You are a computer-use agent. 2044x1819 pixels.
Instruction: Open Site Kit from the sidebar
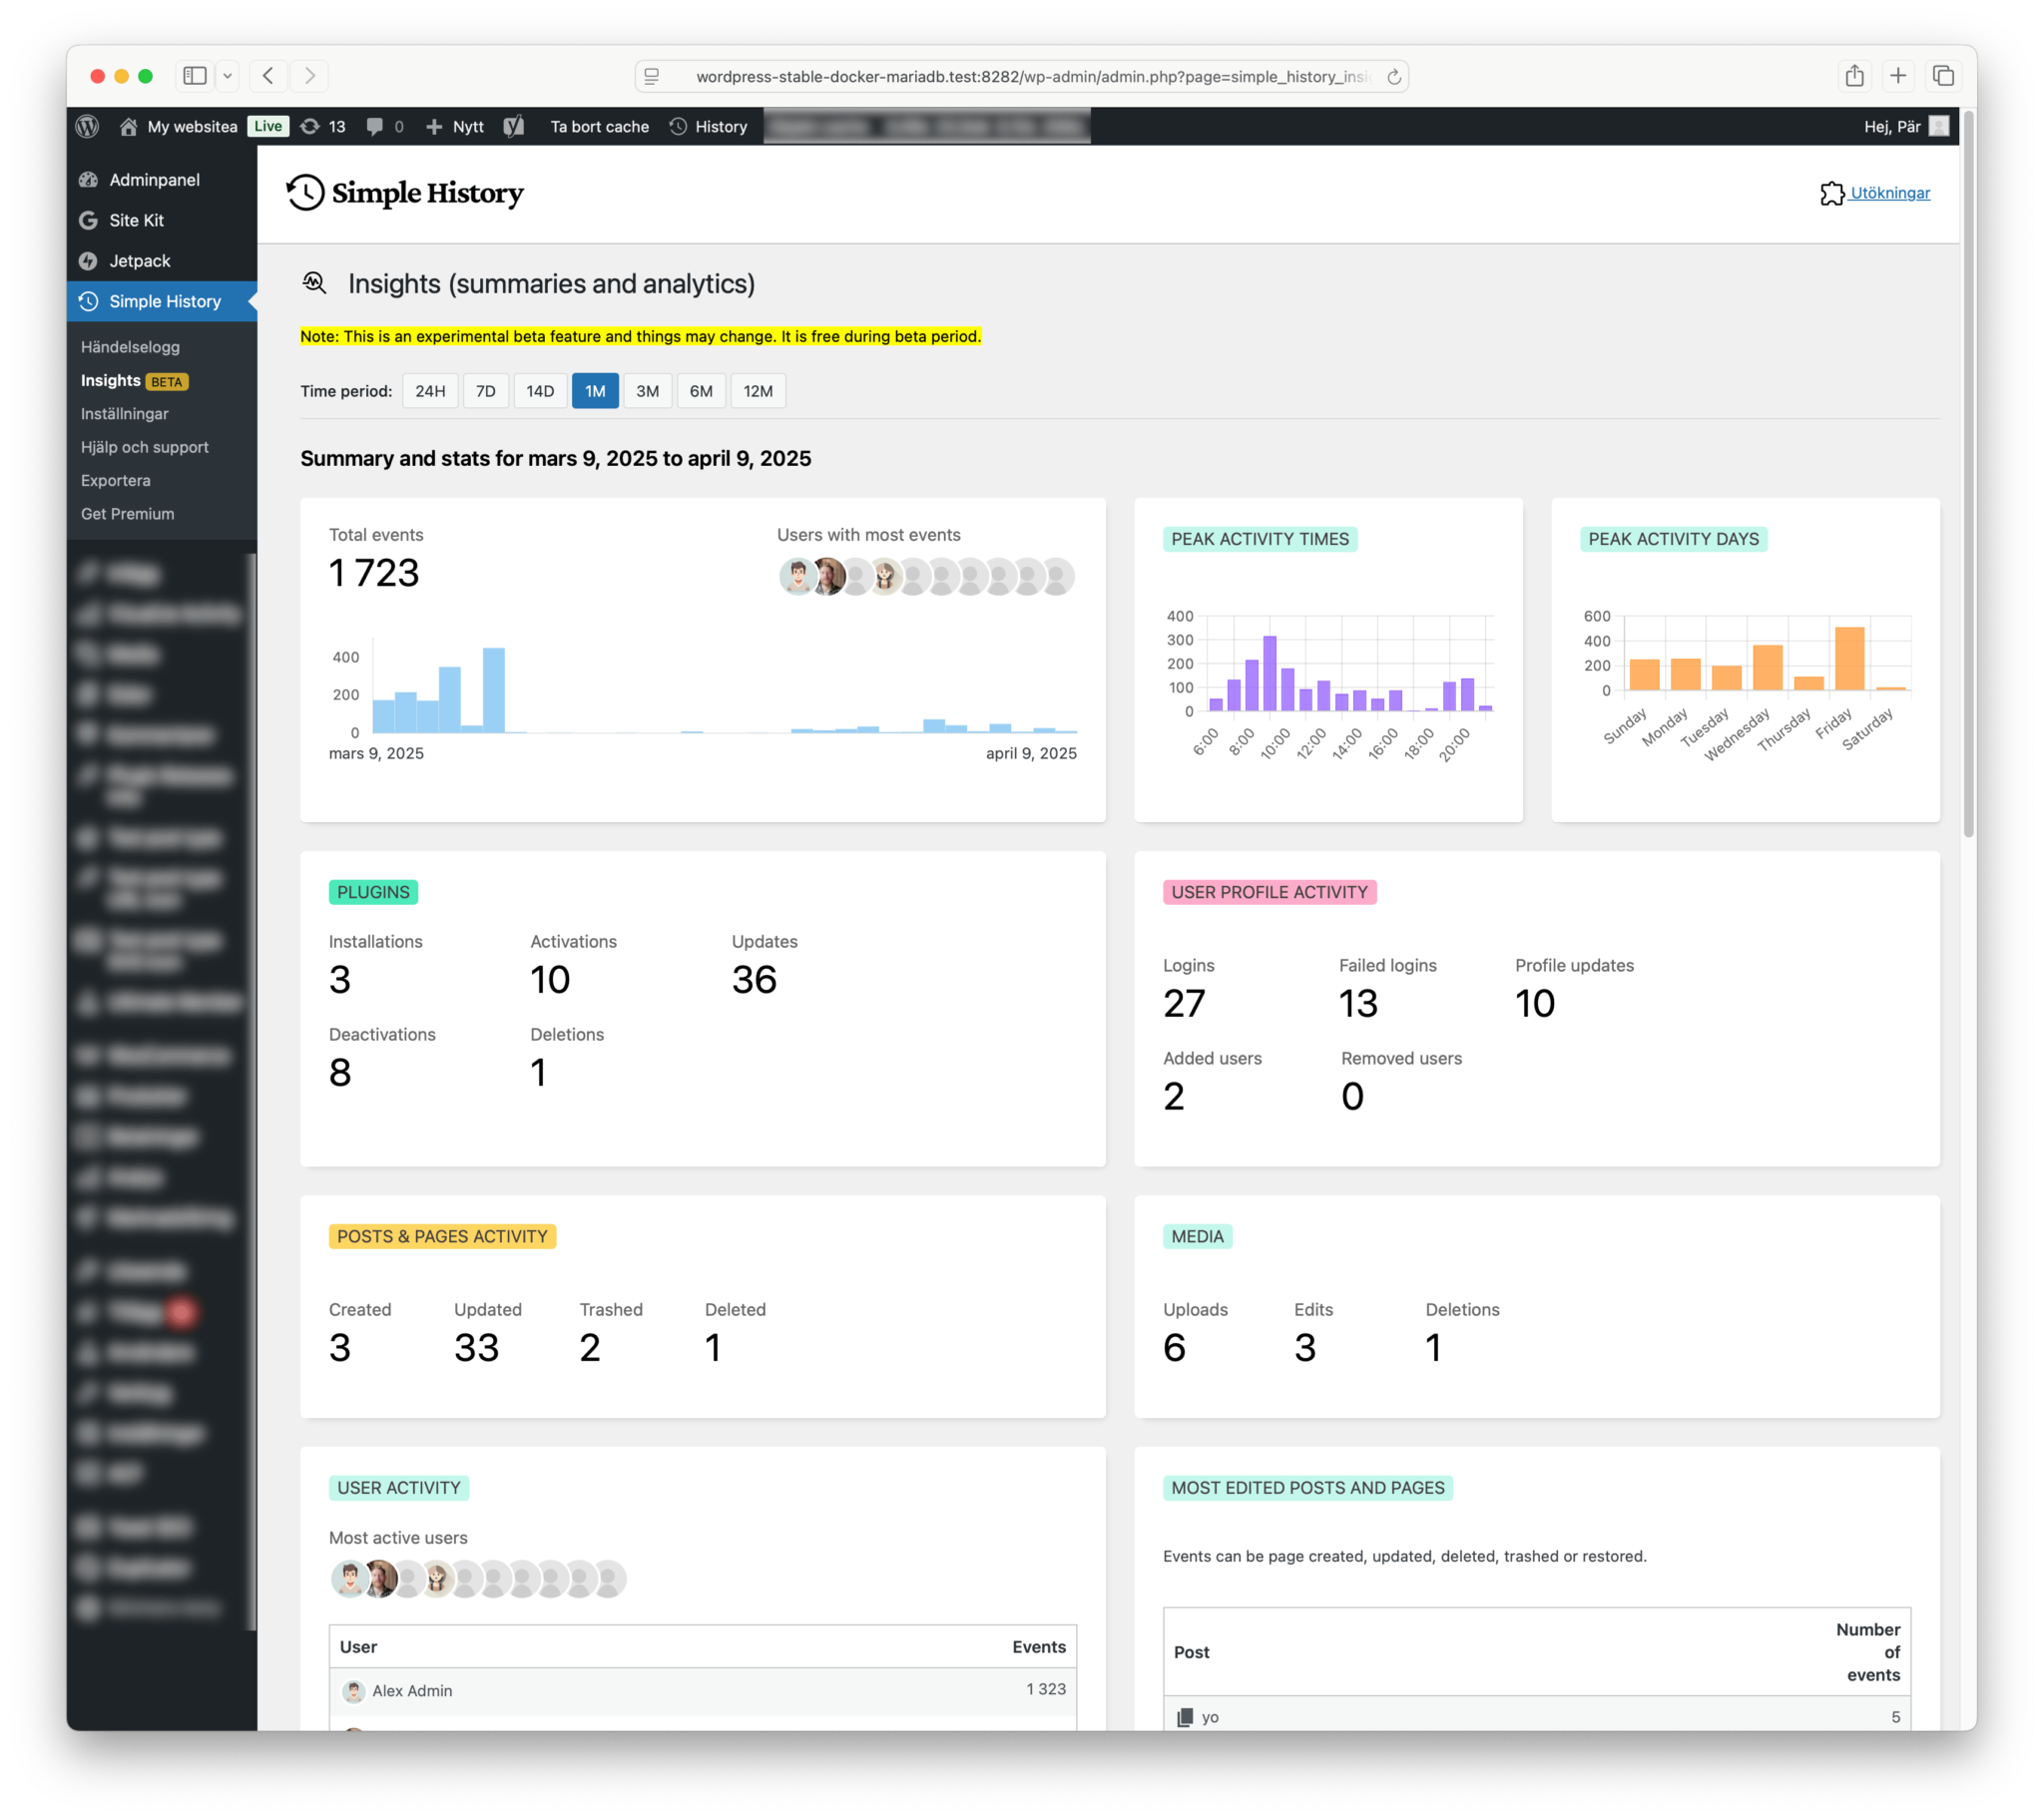coord(137,220)
